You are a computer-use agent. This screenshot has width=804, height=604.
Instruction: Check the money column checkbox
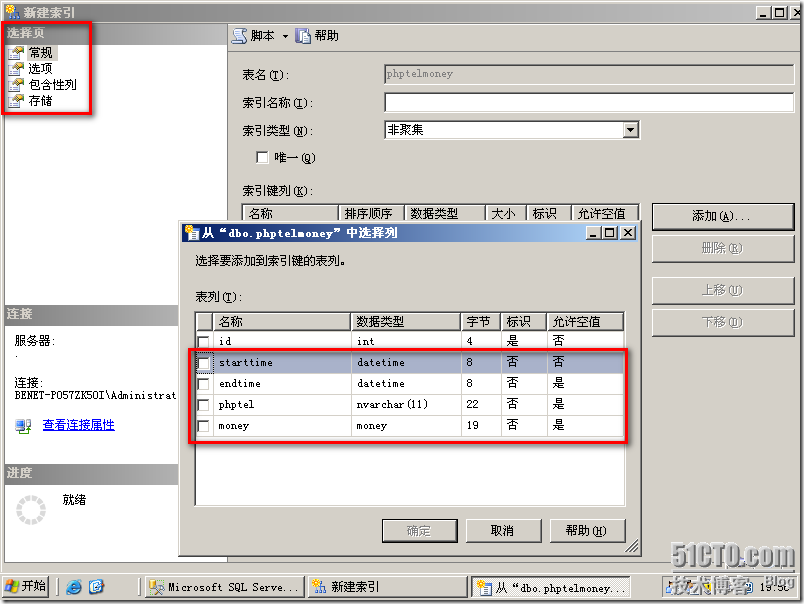pyautogui.click(x=203, y=426)
